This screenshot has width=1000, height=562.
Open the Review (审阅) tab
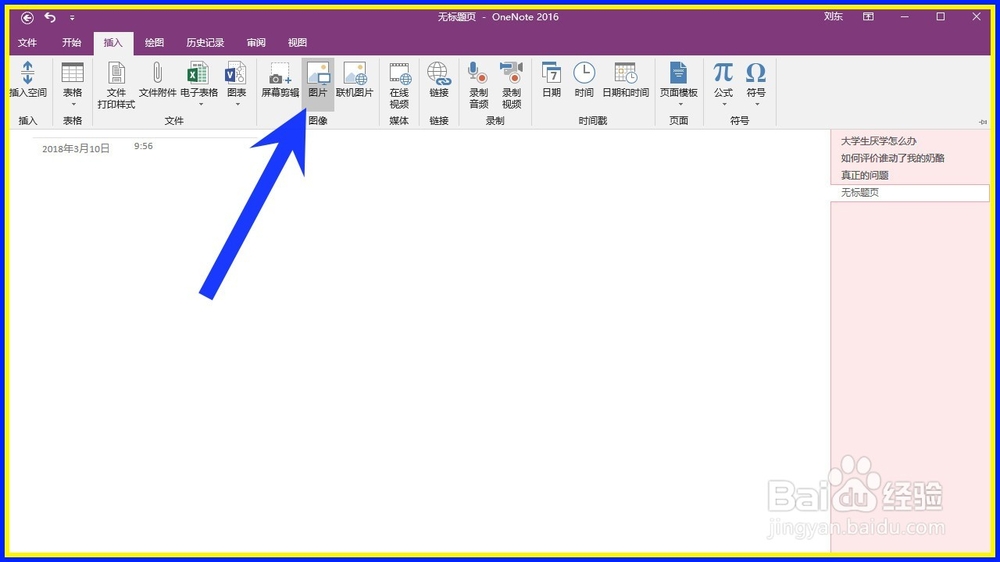click(x=256, y=43)
